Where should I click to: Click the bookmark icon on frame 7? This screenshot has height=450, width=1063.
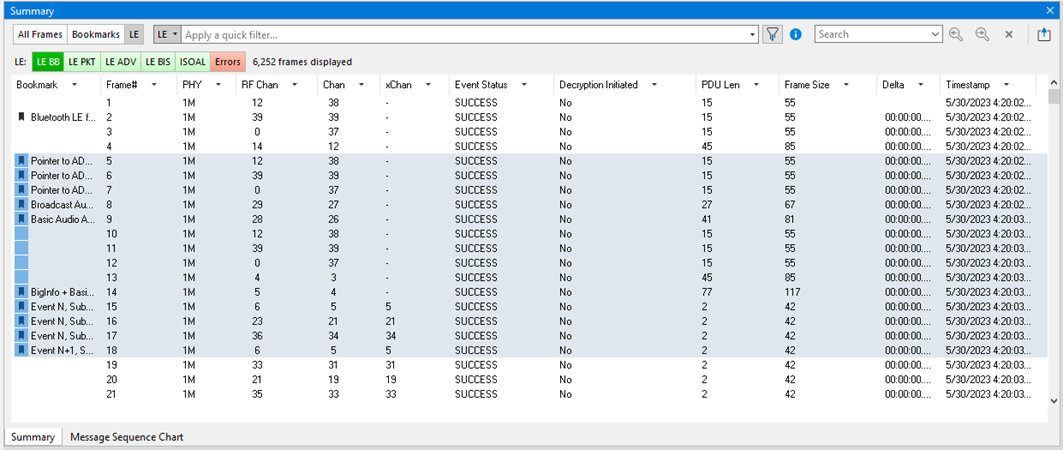pos(21,190)
